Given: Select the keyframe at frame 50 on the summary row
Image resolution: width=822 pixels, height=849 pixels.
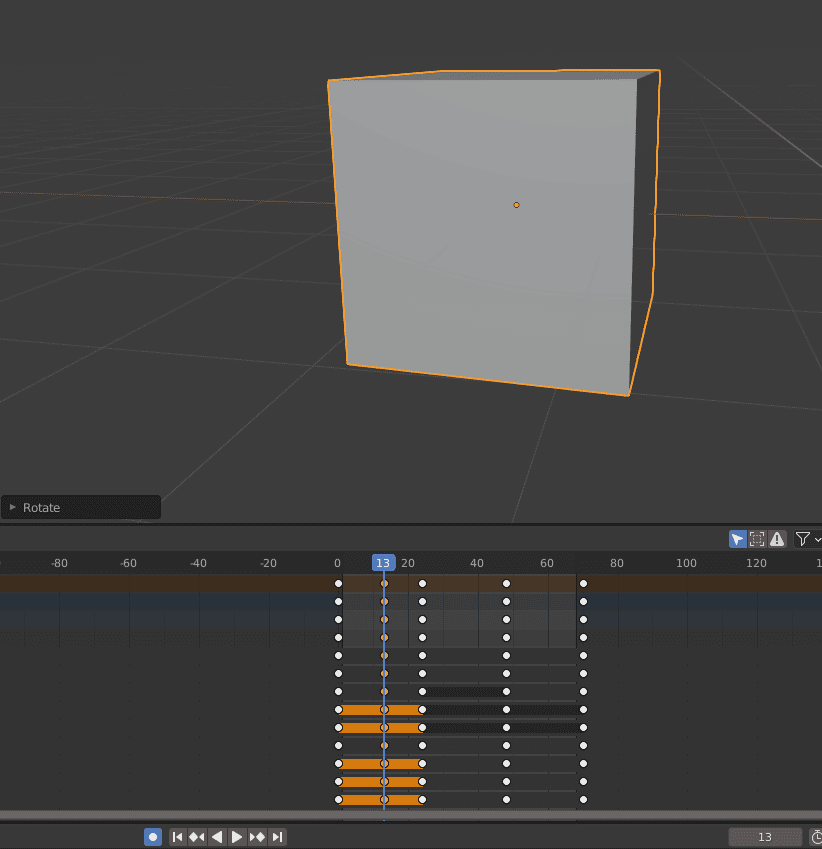Looking at the screenshot, I should (x=506, y=583).
